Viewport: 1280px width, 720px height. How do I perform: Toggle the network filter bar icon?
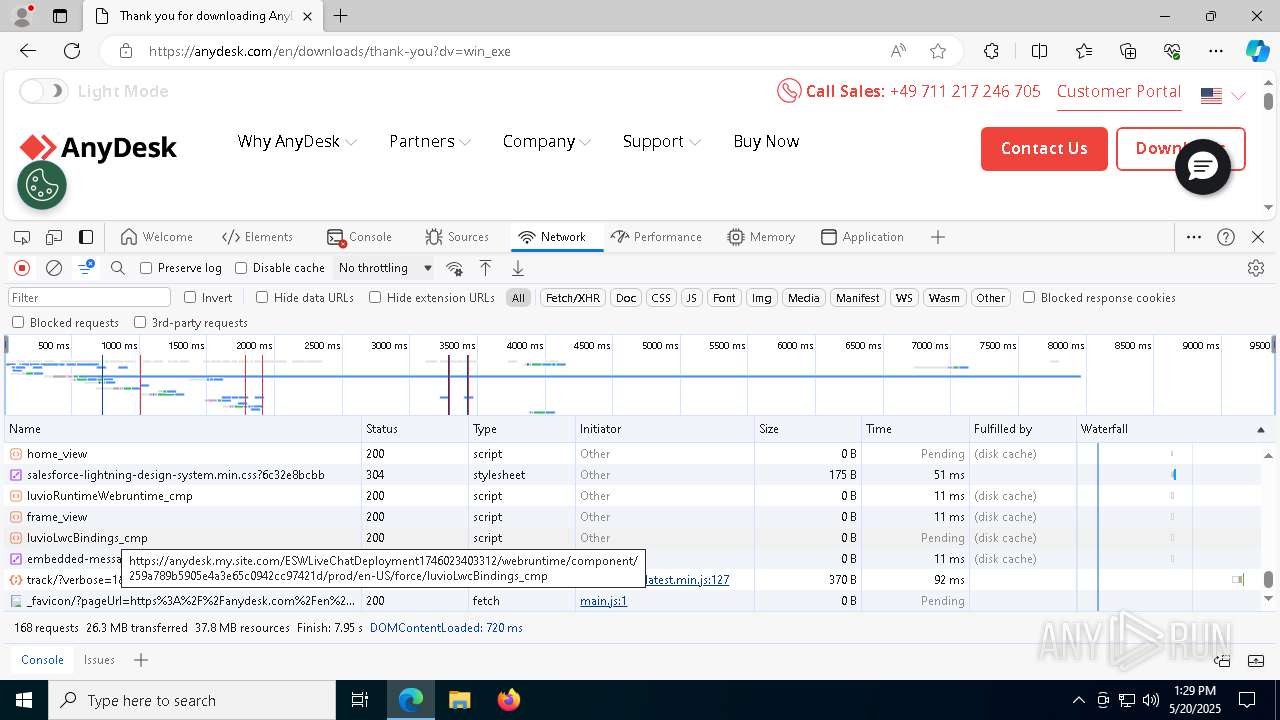coord(86,268)
